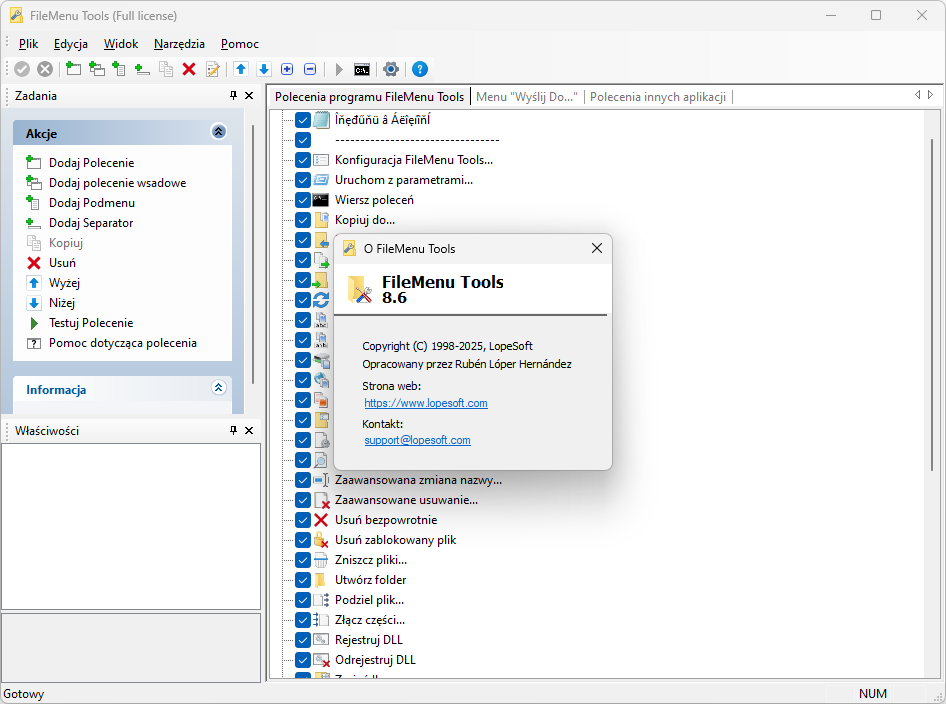This screenshot has height=704, width=946.
Task: Click the Cancel changes toolbar icon
Action: click(45, 69)
